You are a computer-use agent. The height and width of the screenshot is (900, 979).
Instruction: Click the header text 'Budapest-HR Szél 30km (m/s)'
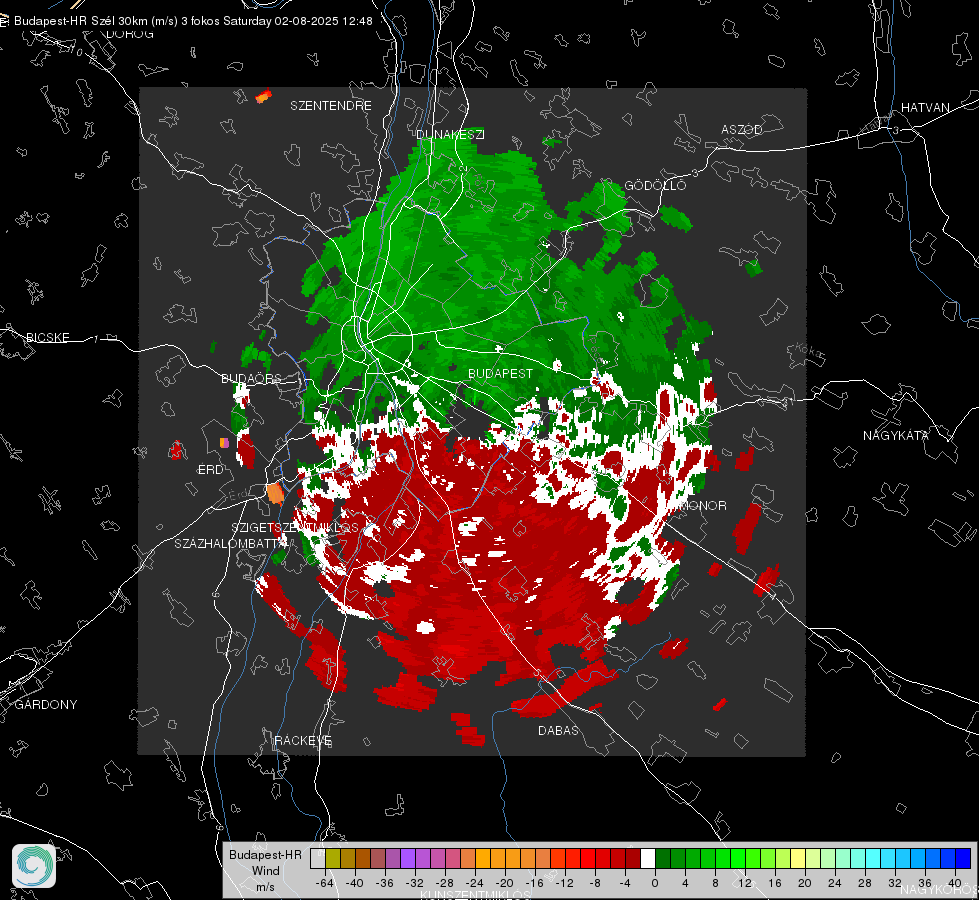(x=96, y=21)
